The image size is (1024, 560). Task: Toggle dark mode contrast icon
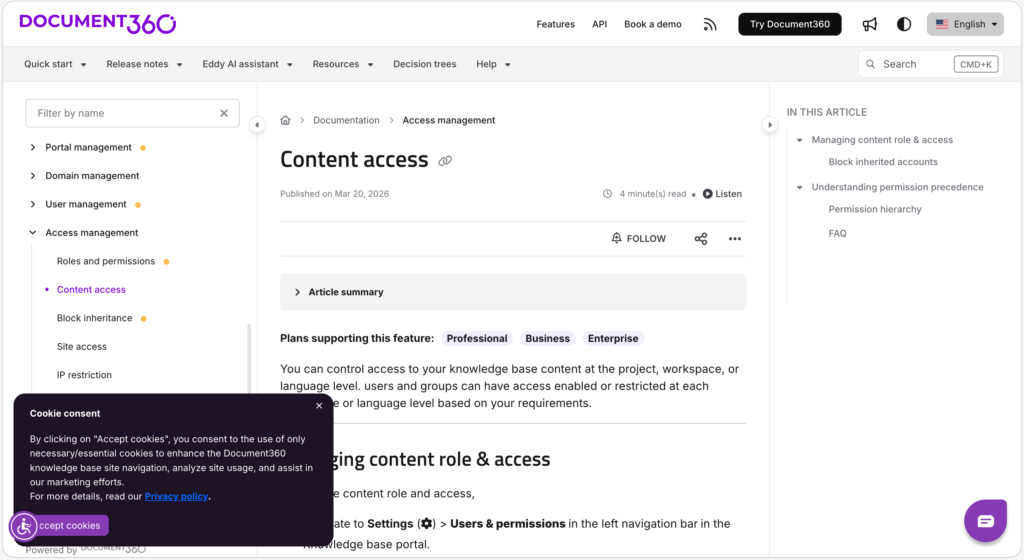(904, 24)
